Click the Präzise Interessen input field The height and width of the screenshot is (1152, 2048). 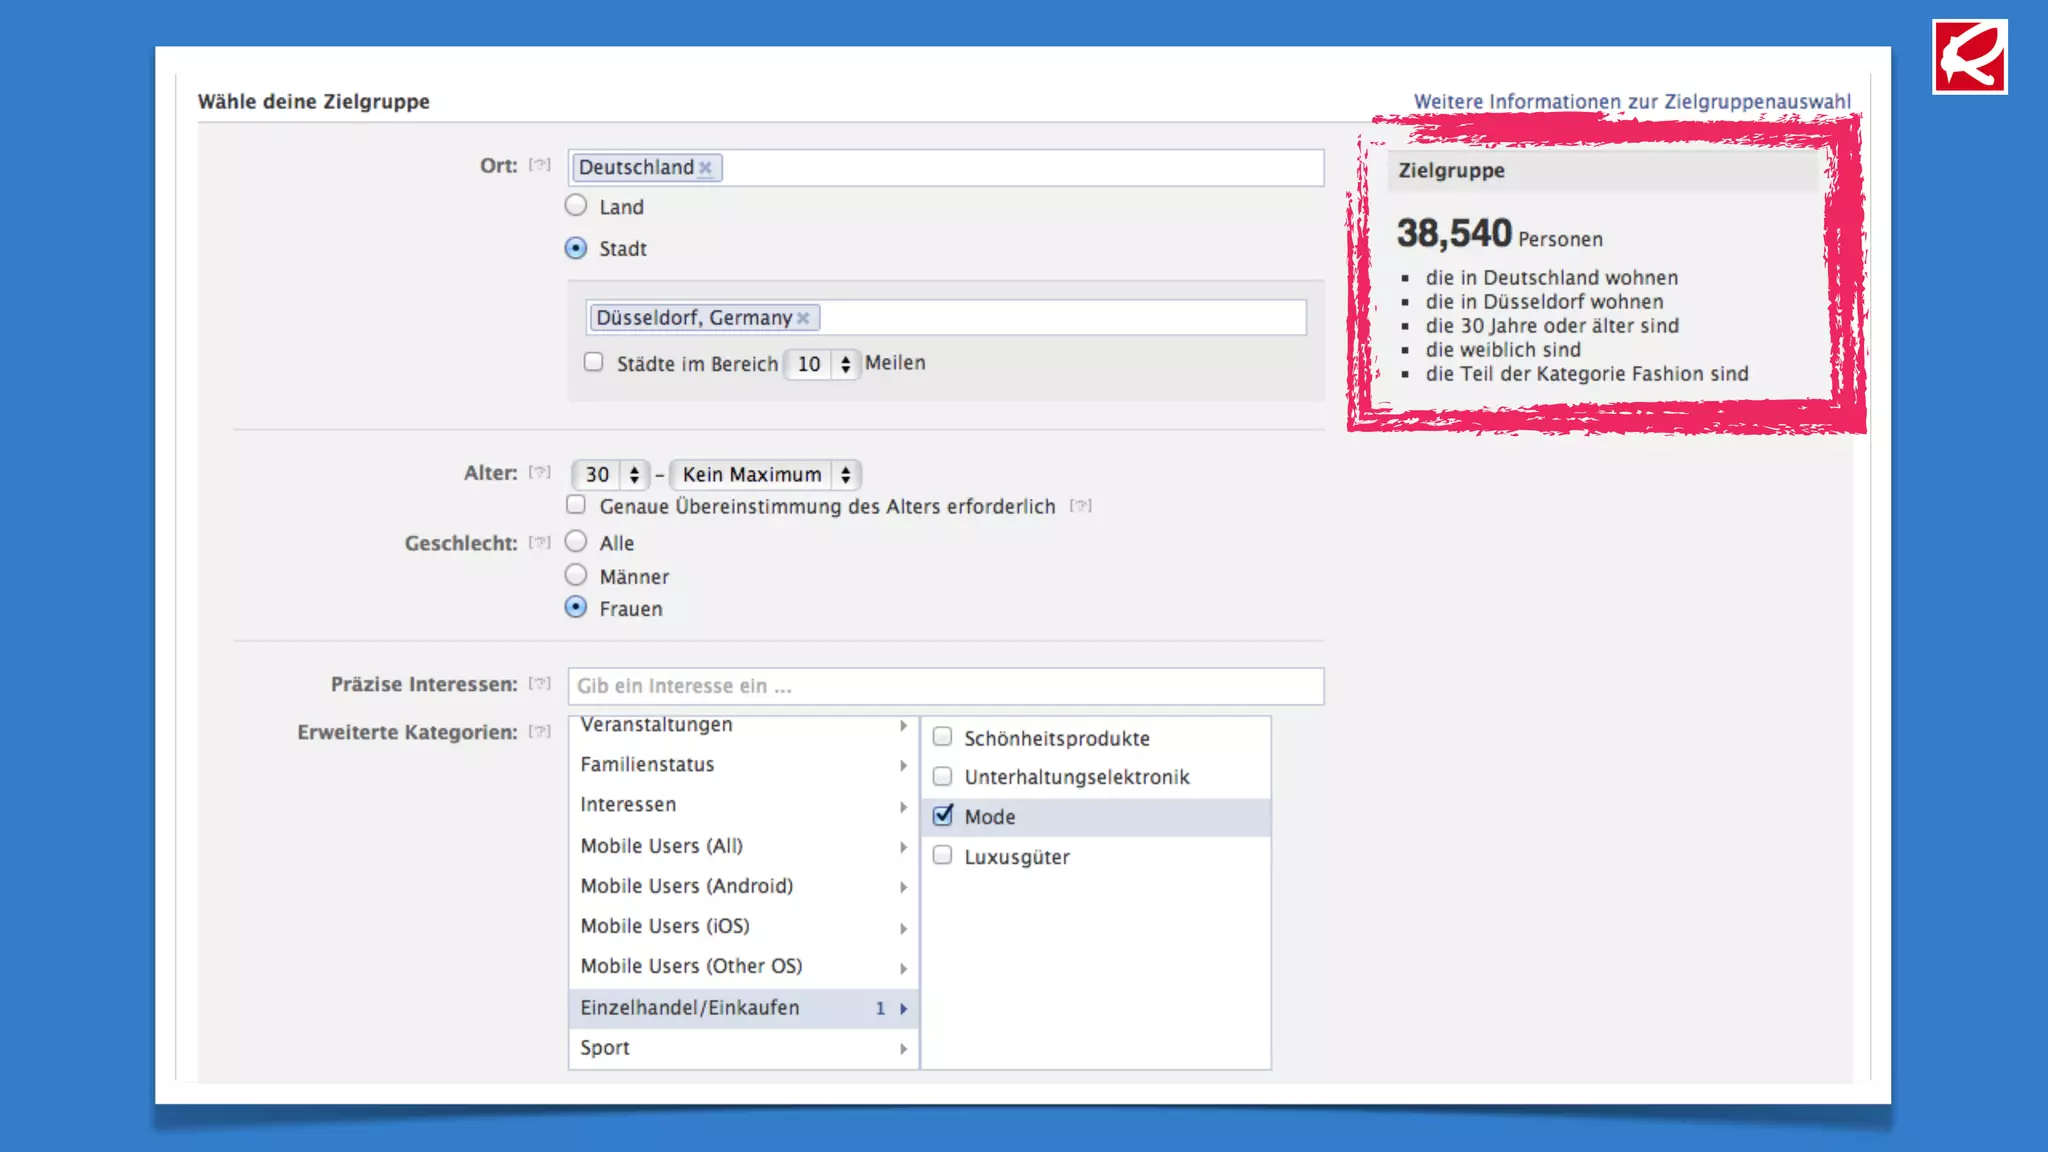click(x=945, y=686)
